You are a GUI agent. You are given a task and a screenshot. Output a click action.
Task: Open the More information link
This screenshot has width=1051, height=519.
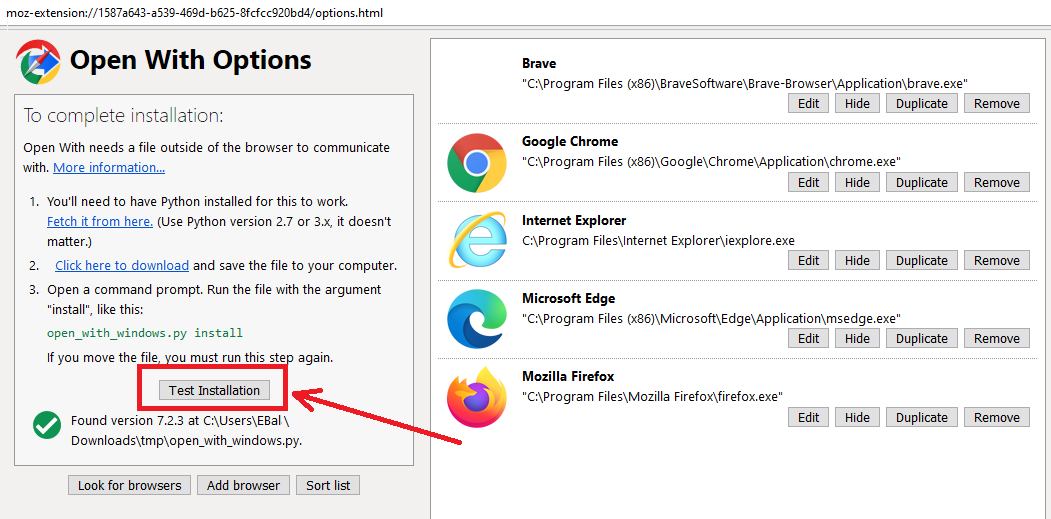109,168
